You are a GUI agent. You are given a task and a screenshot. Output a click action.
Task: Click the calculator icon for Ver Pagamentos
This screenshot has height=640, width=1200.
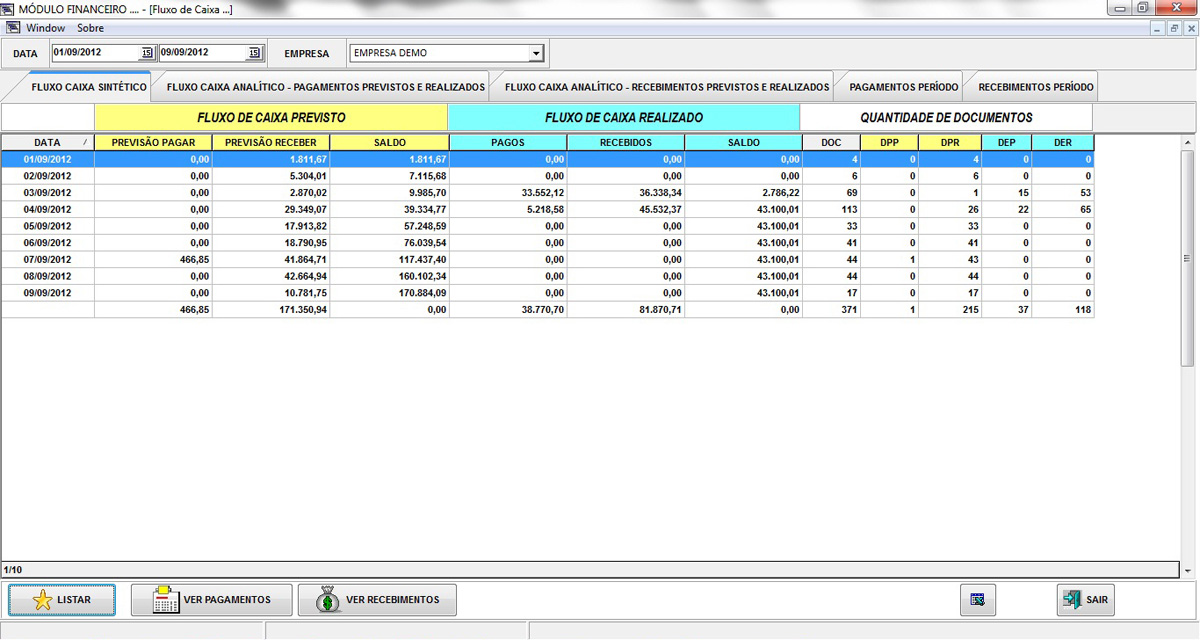165,600
